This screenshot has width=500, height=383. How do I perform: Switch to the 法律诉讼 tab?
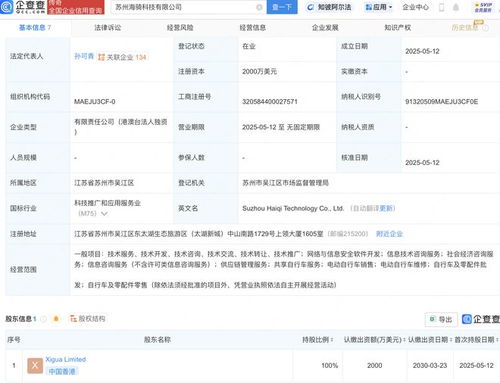[108, 28]
